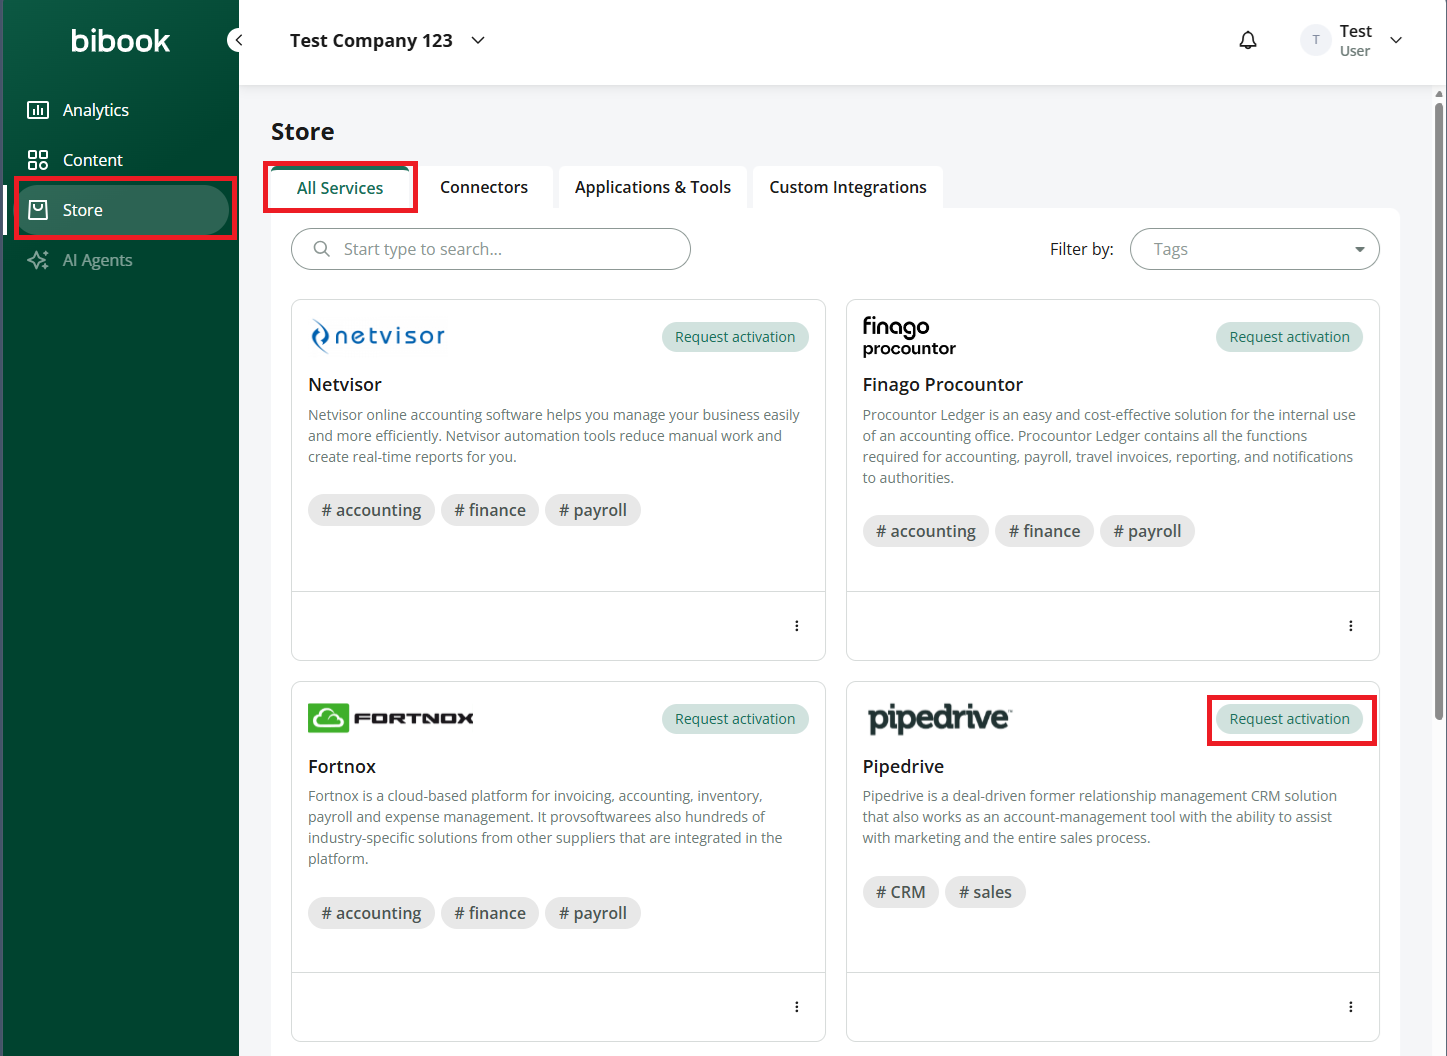Screen dimensions: 1447x1056
Task: Click Netvisor's # accounting tag
Action: click(371, 510)
